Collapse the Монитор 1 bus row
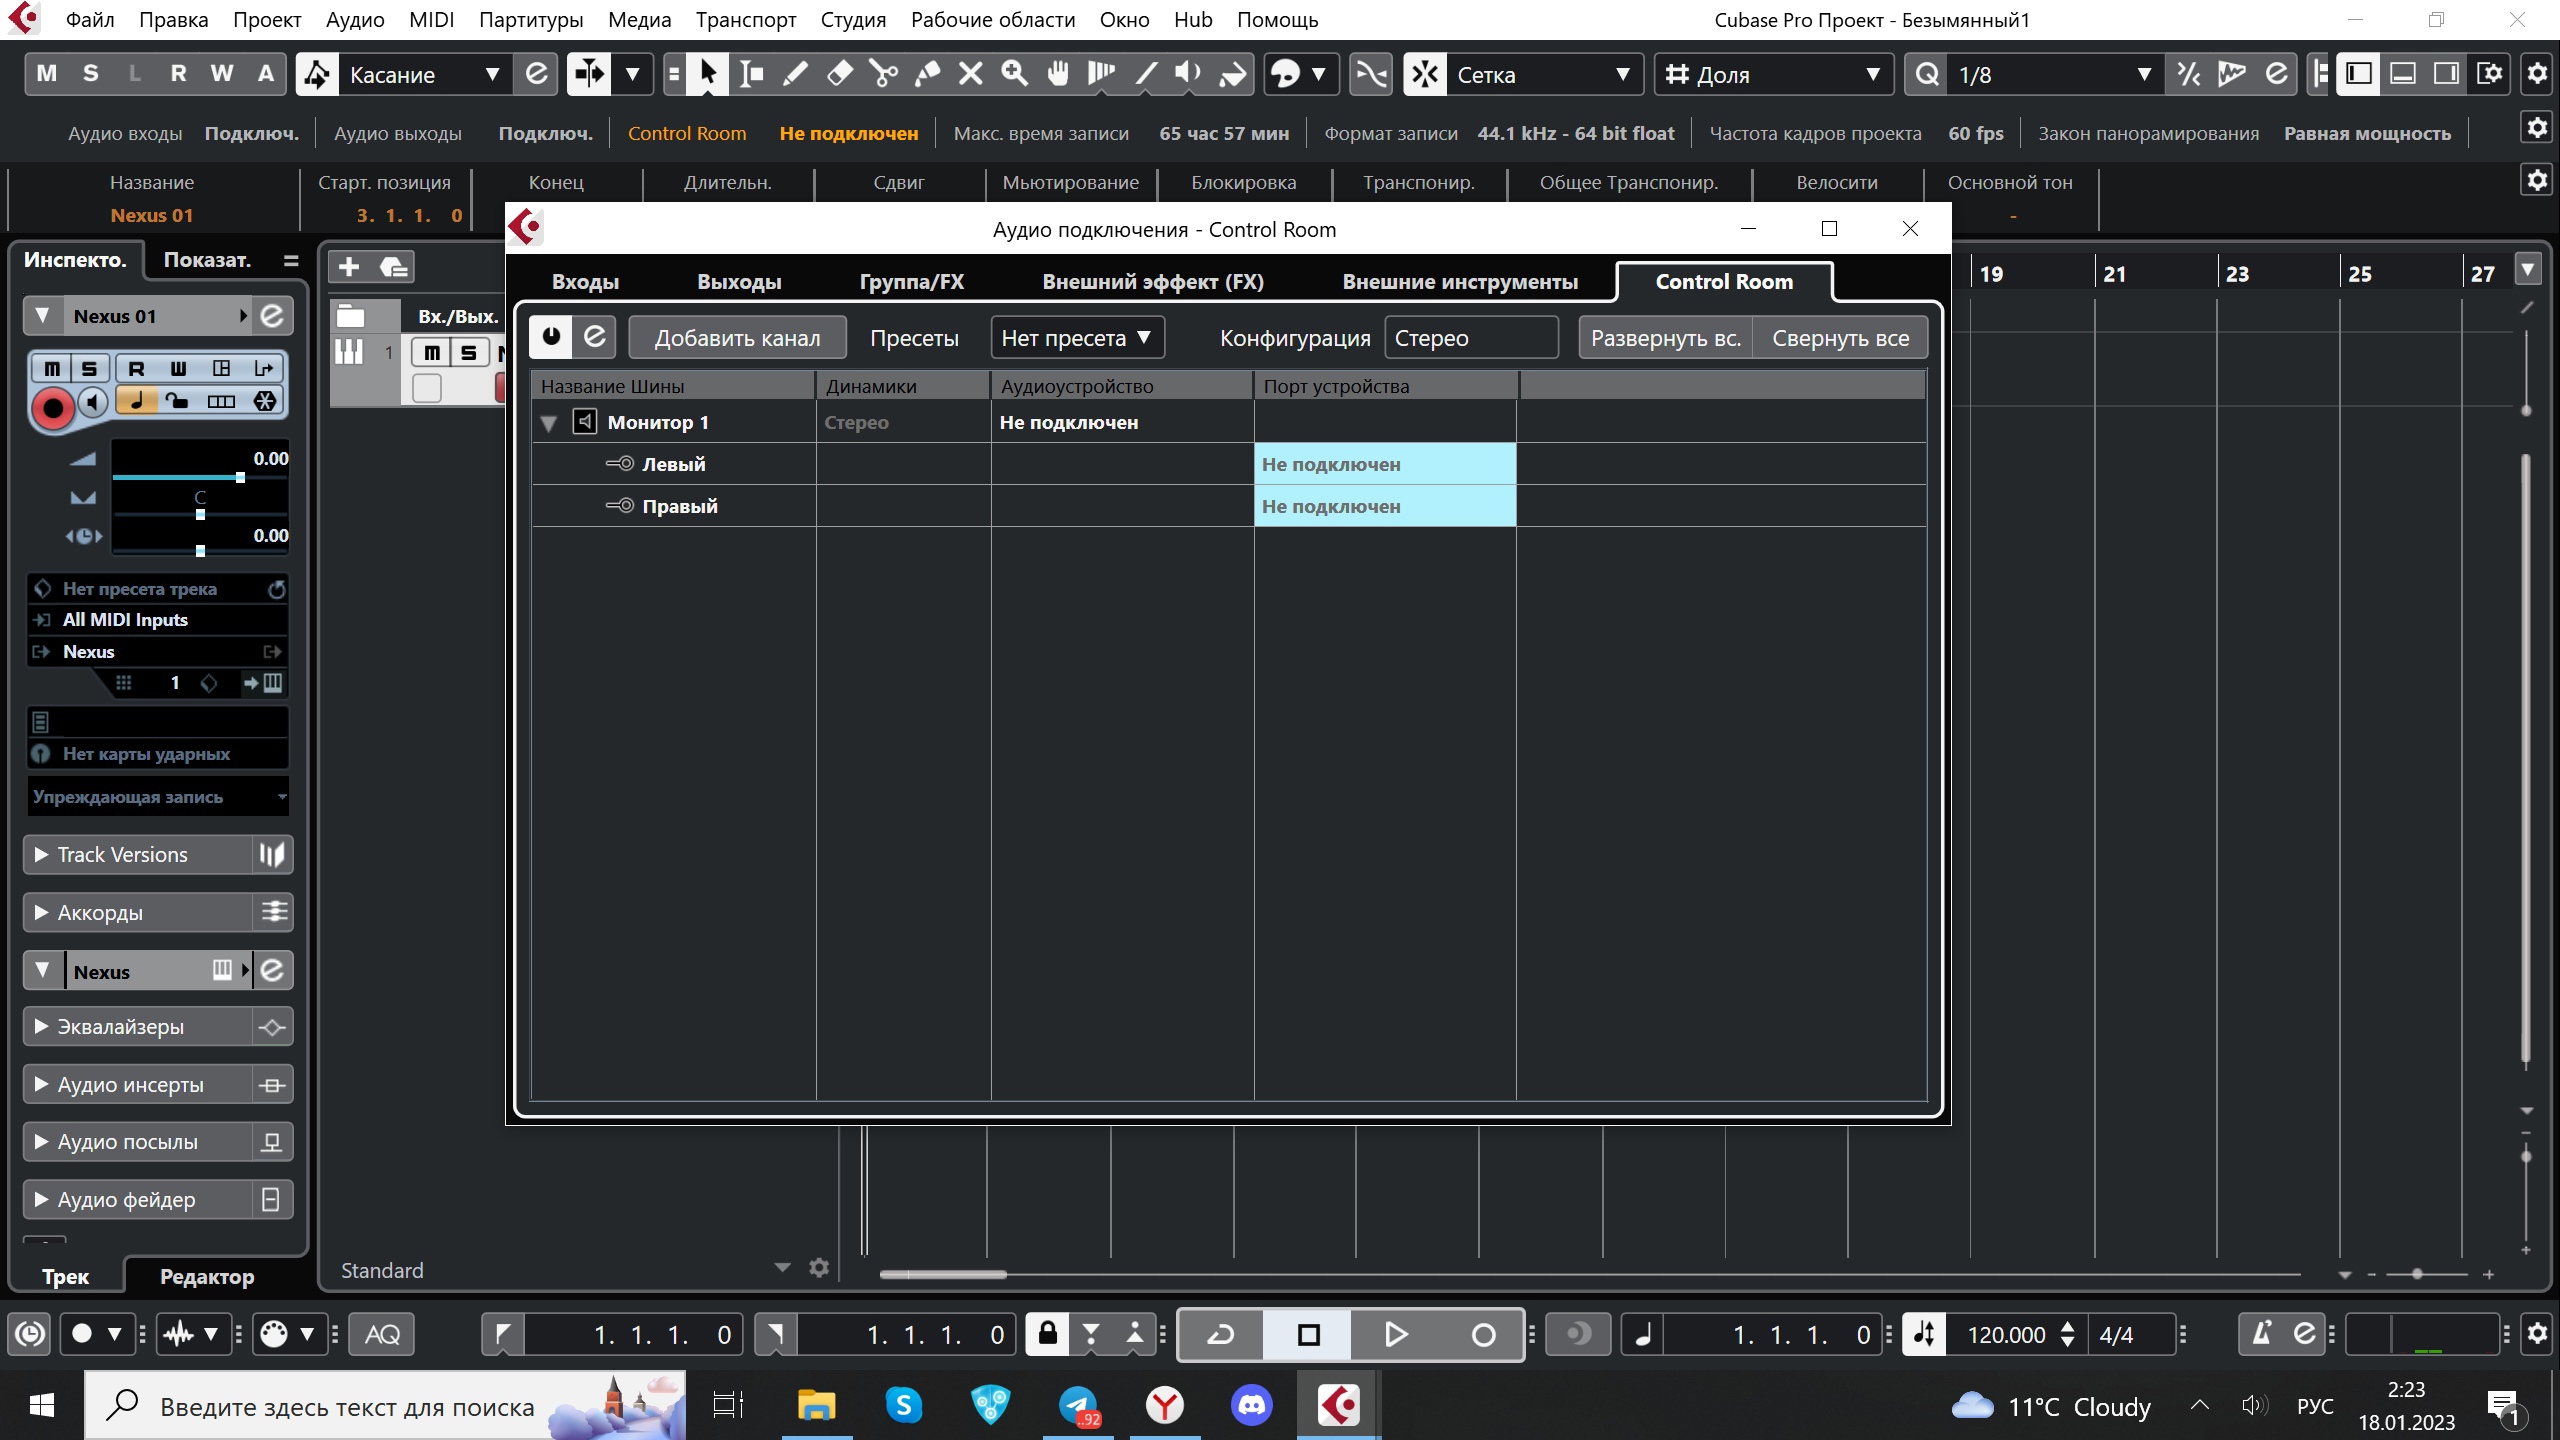This screenshot has width=2560, height=1440. (548, 423)
